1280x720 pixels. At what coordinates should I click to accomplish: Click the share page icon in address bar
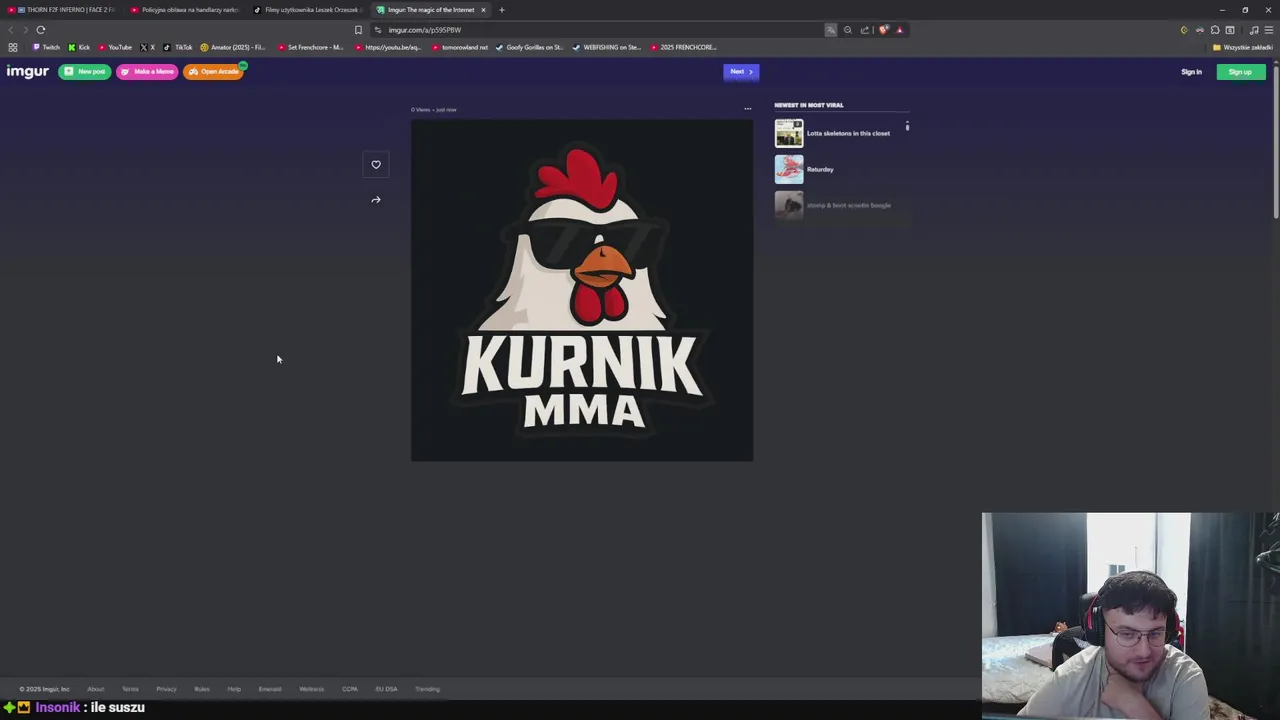(x=865, y=30)
